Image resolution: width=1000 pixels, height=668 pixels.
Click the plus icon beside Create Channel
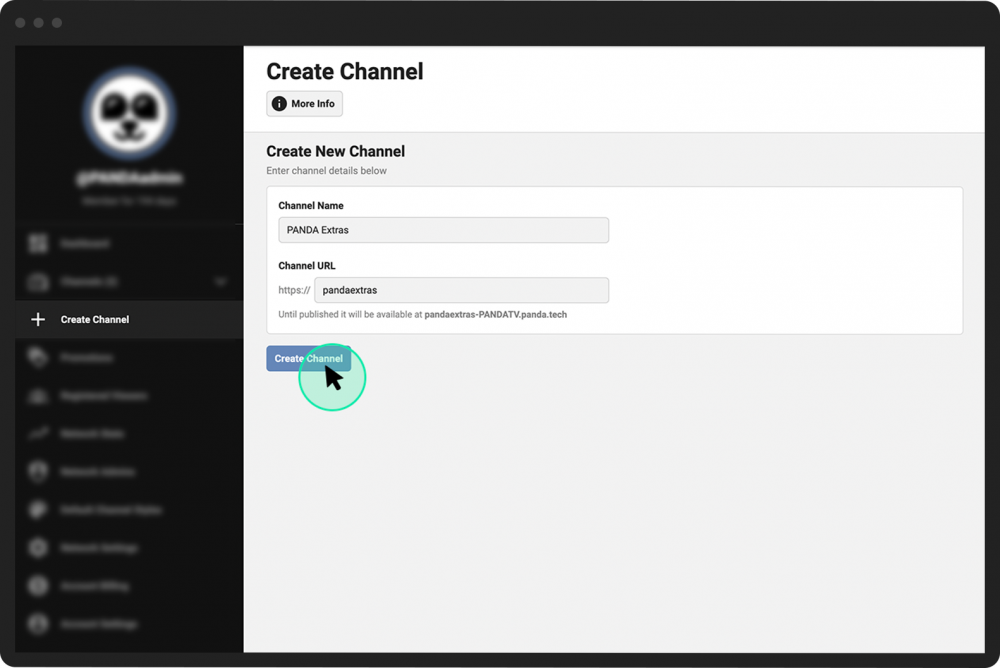[37, 319]
